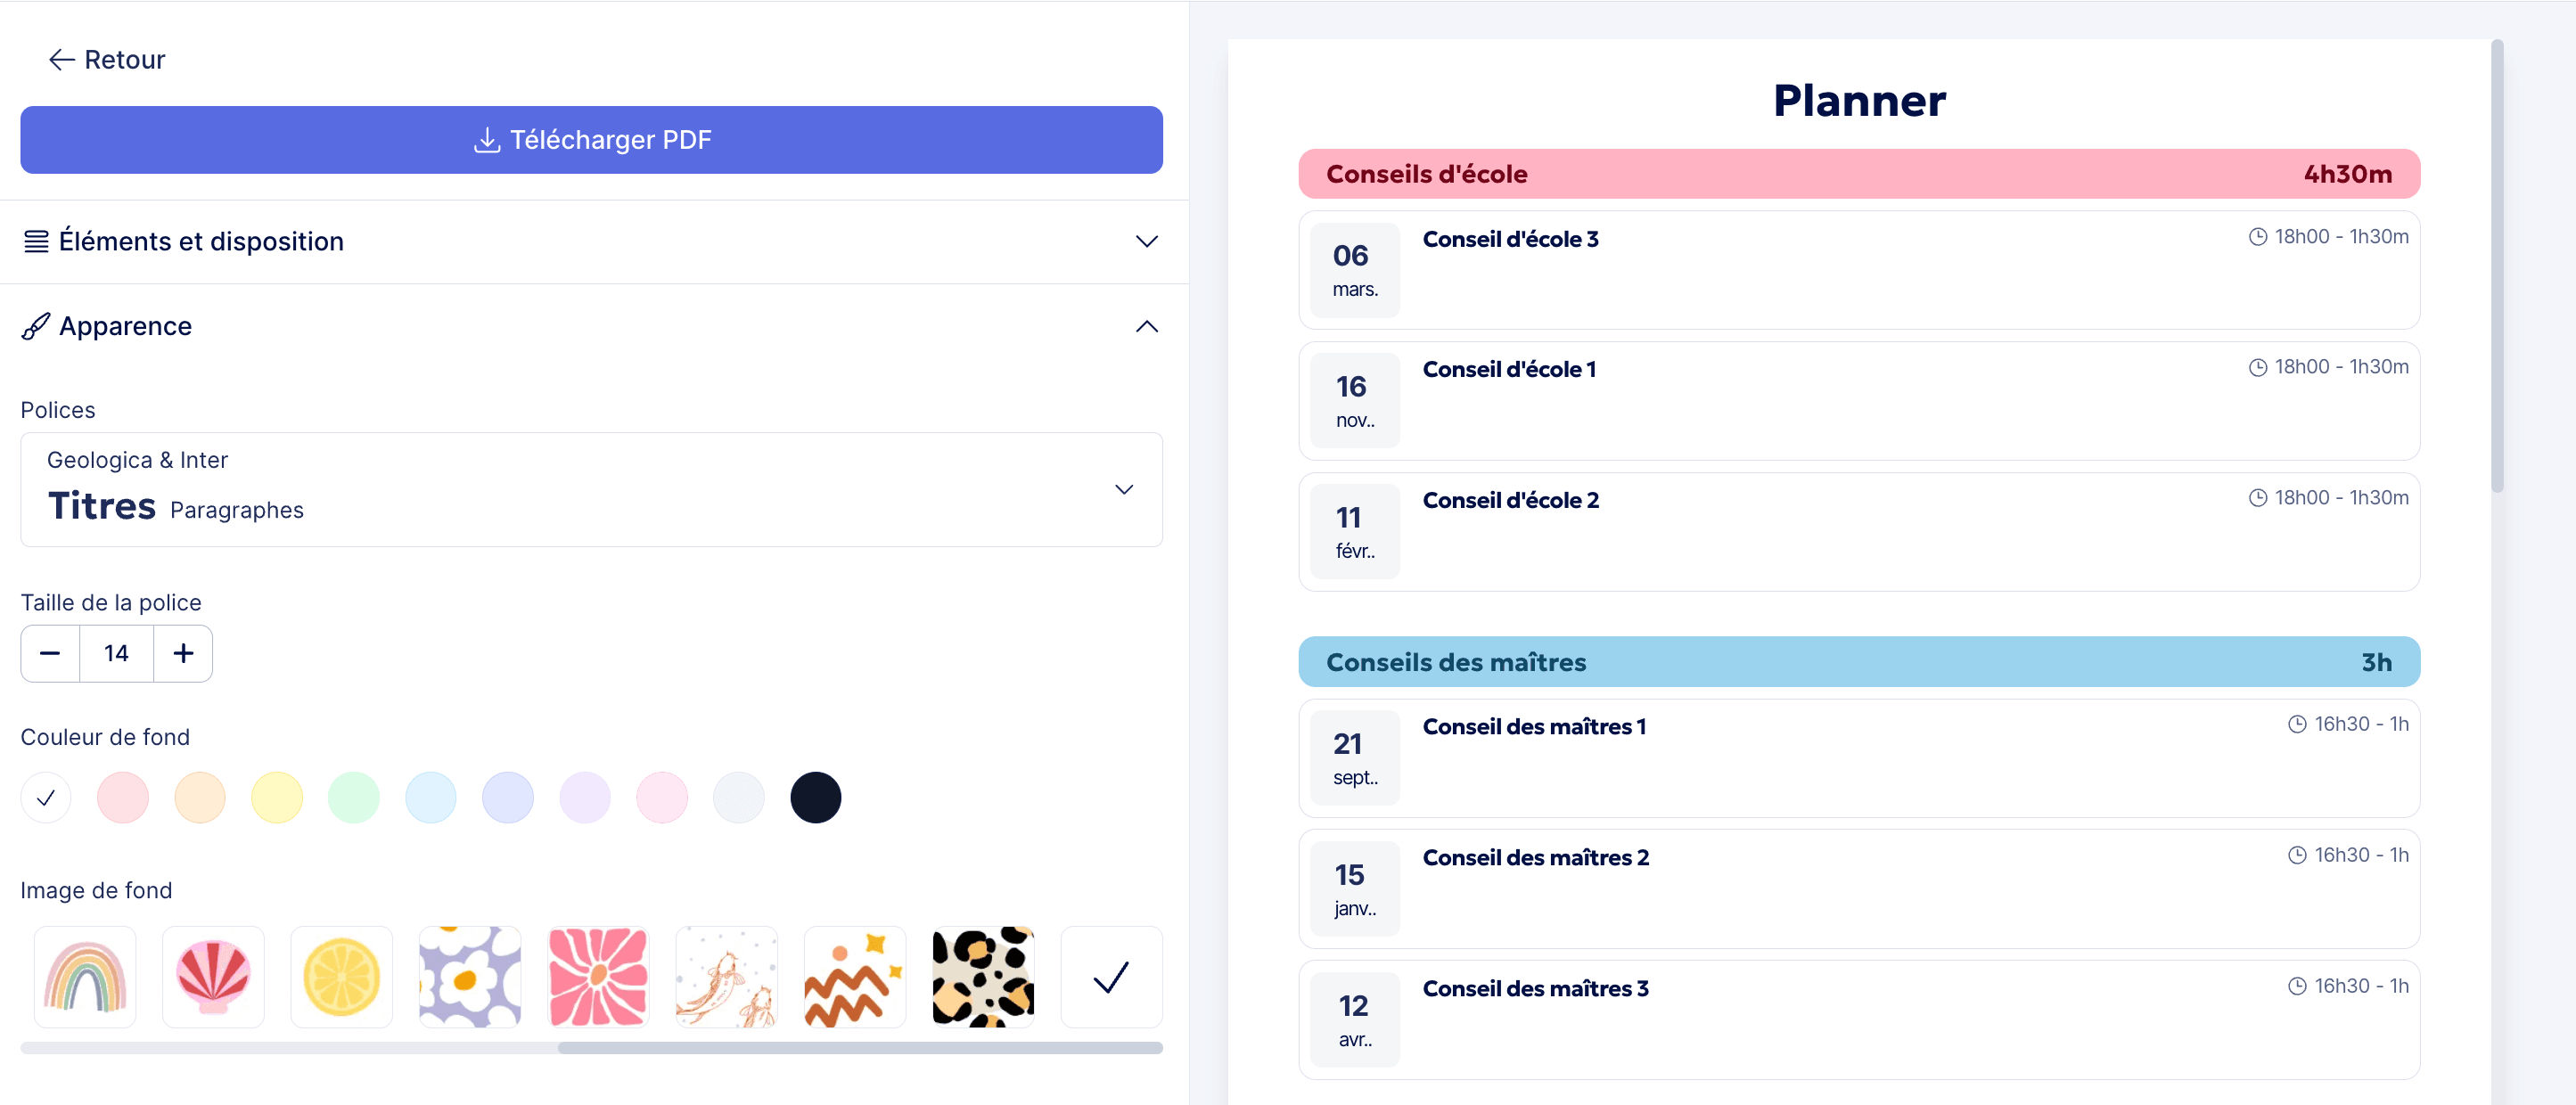
Task: Click the minus stepper to decrease font size
Action: pos(49,653)
